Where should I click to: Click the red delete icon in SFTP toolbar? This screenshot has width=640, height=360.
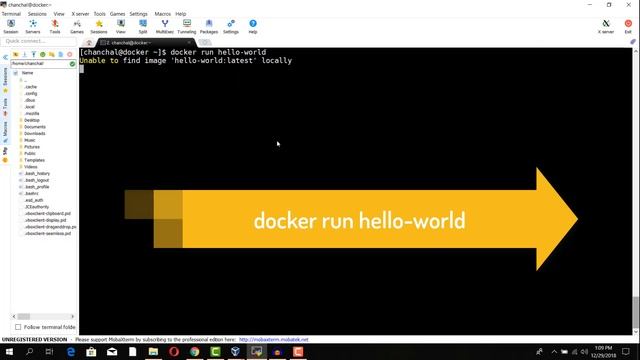(70, 54)
